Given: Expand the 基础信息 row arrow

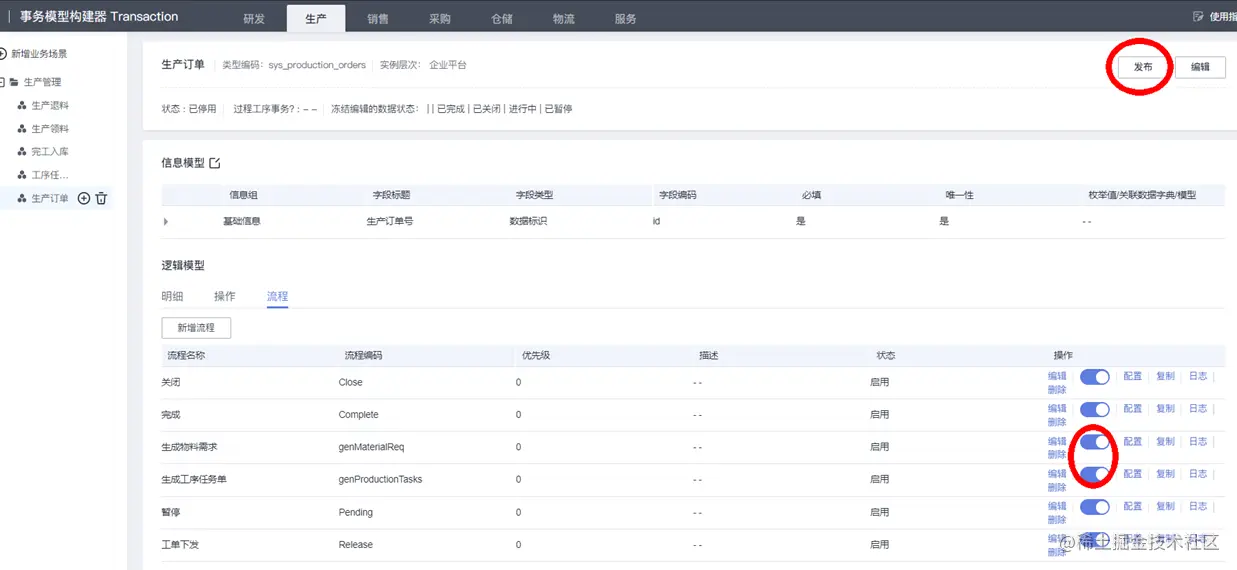Looking at the screenshot, I should click(x=166, y=221).
